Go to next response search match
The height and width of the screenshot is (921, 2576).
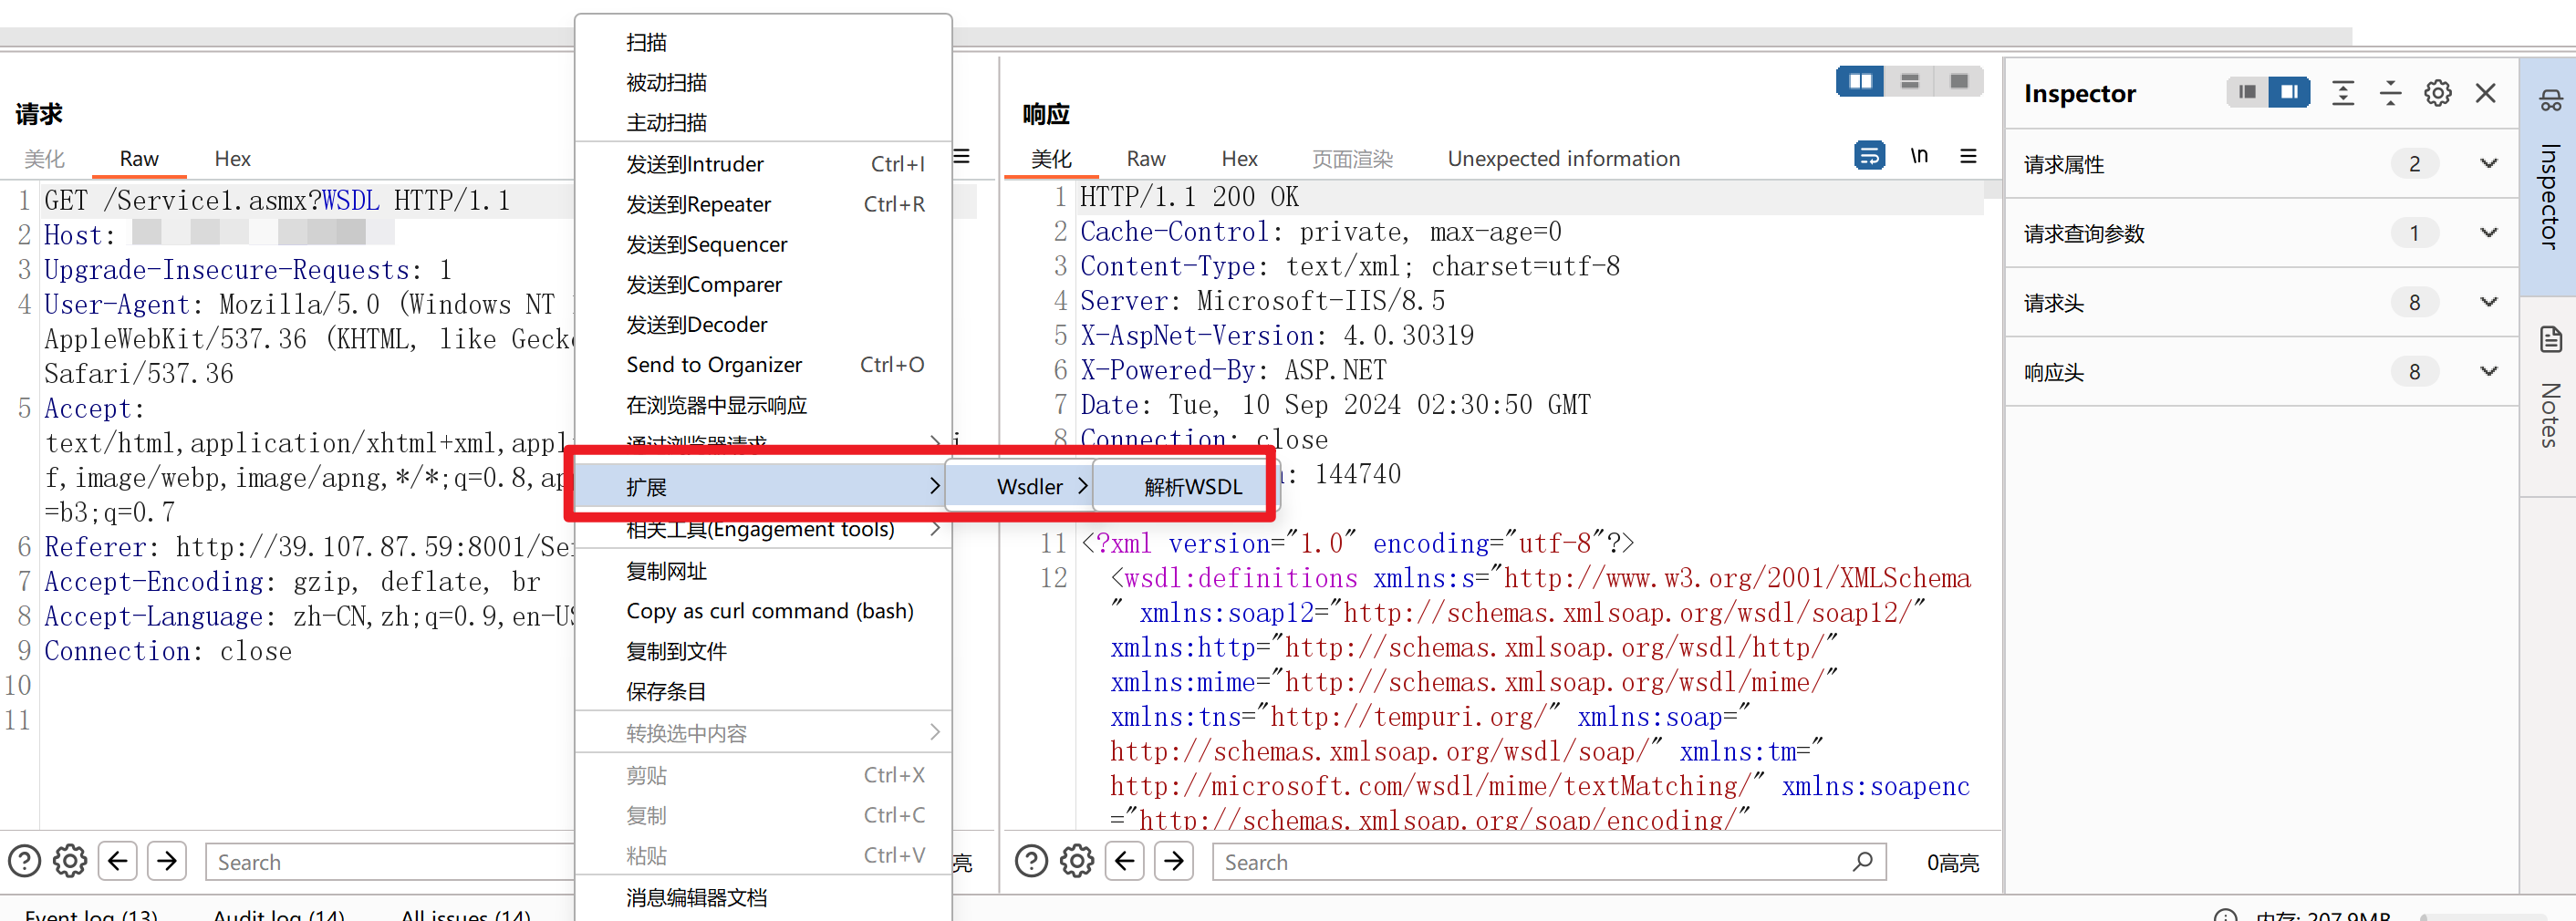coord(1174,861)
